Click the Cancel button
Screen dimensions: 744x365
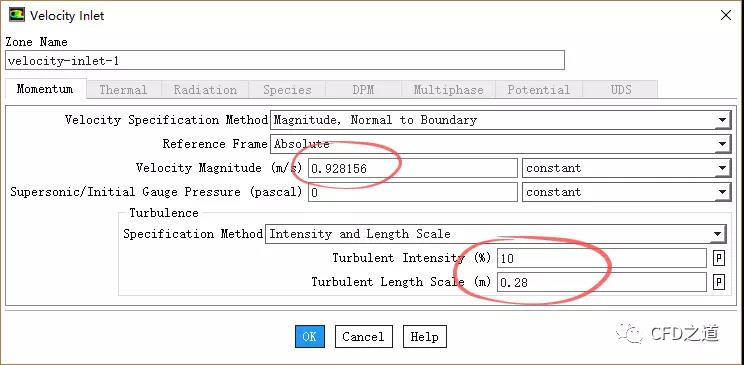363,337
